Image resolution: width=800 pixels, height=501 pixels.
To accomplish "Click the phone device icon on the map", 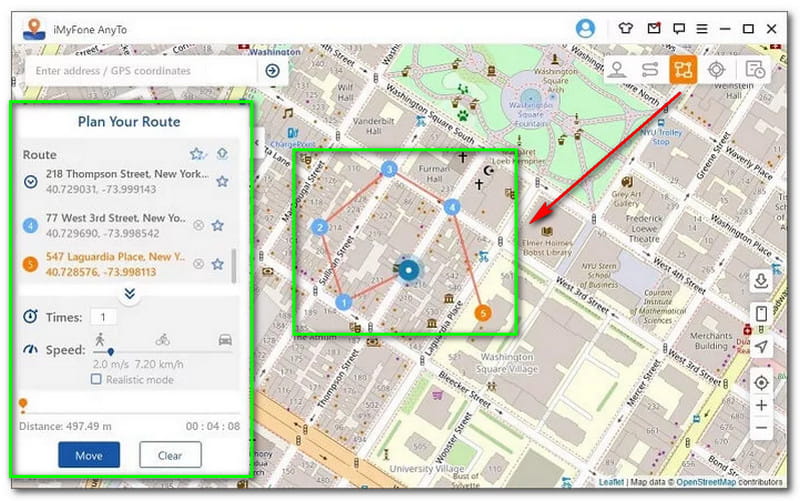I will tap(761, 313).
